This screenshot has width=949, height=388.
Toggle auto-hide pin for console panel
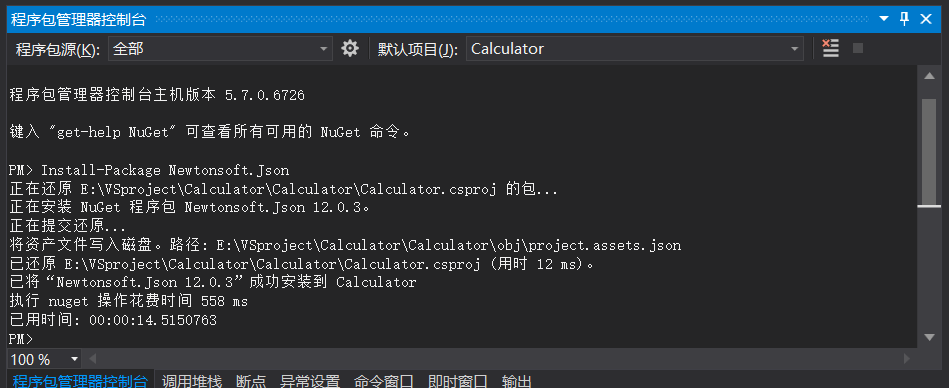(x=905, y=19)
